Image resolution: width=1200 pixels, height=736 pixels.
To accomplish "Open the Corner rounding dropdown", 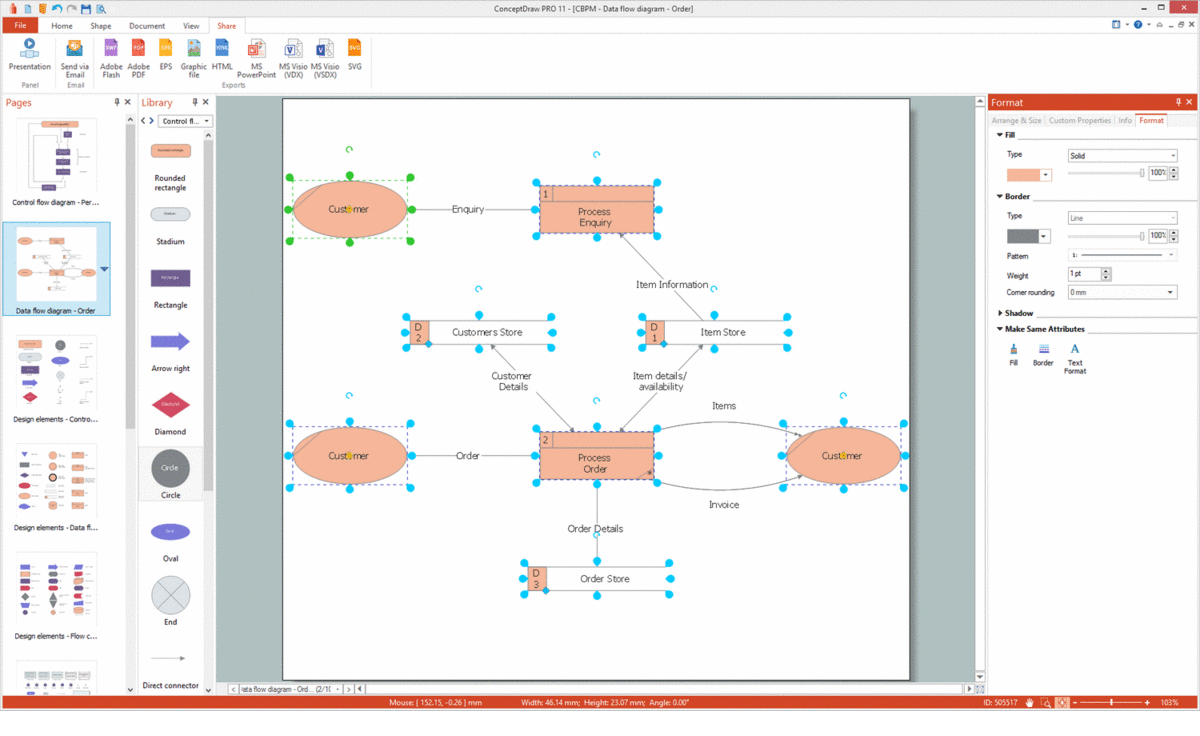I will (x=1122, y=293).
